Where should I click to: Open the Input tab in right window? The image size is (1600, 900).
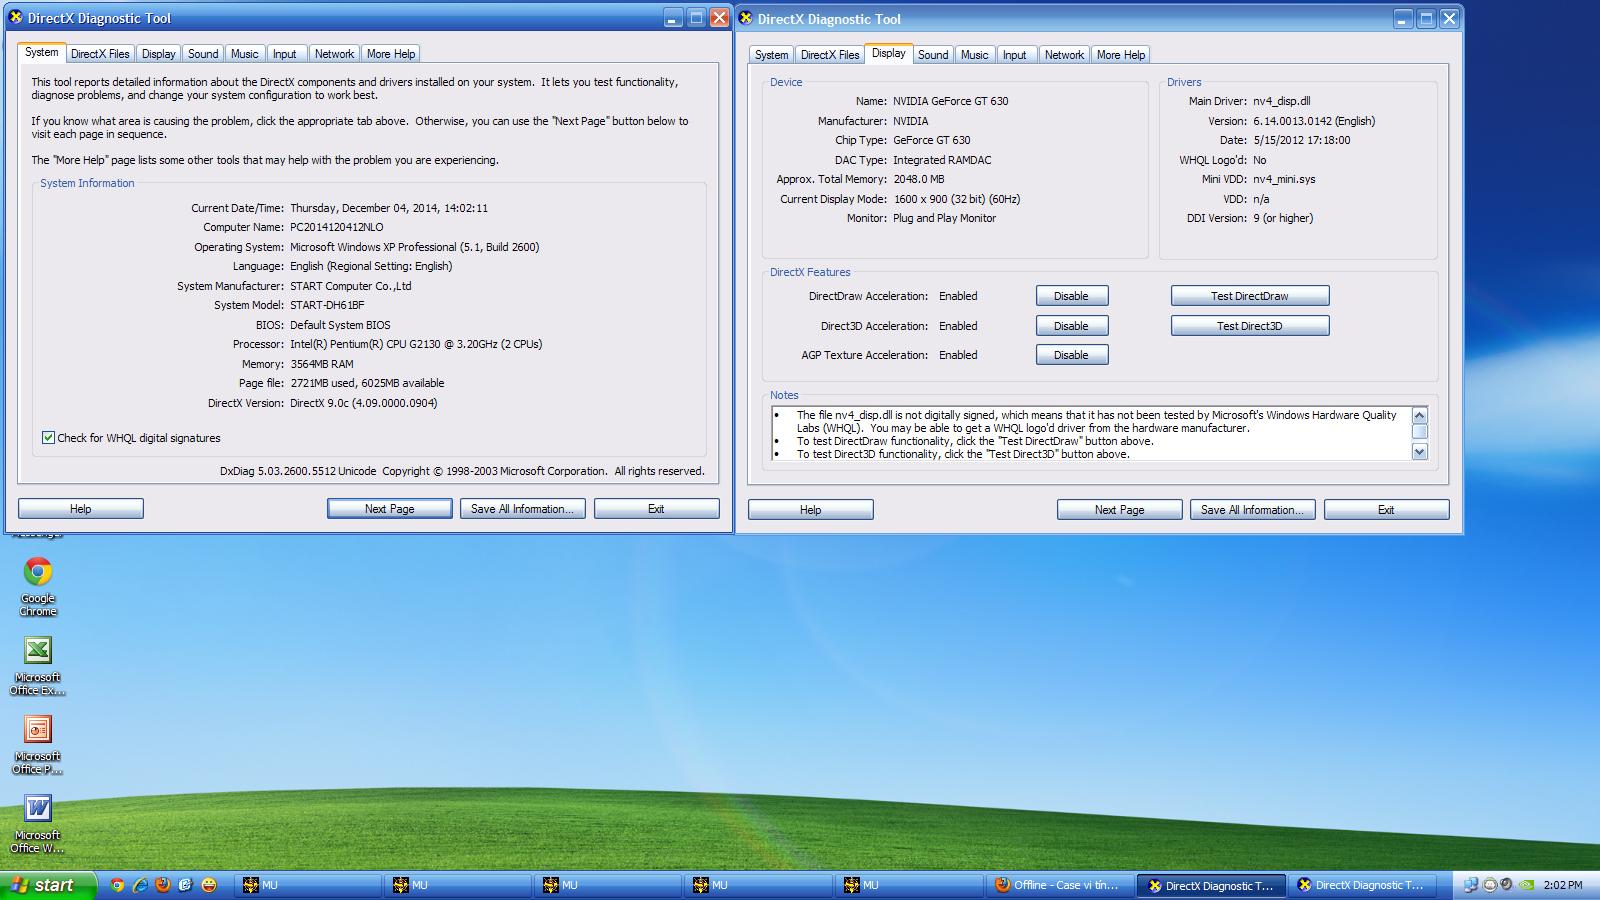click(x=1015, y=55)
